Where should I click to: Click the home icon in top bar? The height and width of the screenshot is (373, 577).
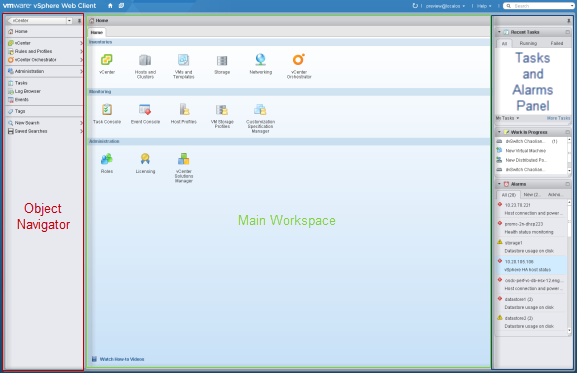[110, 6]
